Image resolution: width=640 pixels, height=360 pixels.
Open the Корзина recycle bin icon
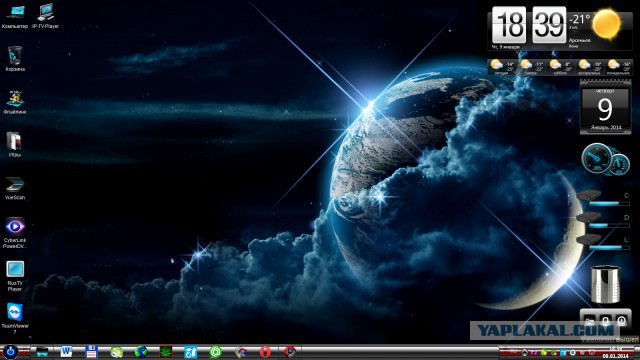[15, 59]
